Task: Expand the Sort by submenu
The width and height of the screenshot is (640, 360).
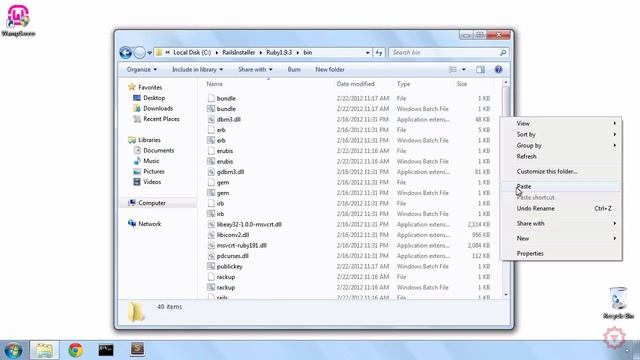Action: tap(561, 134)
